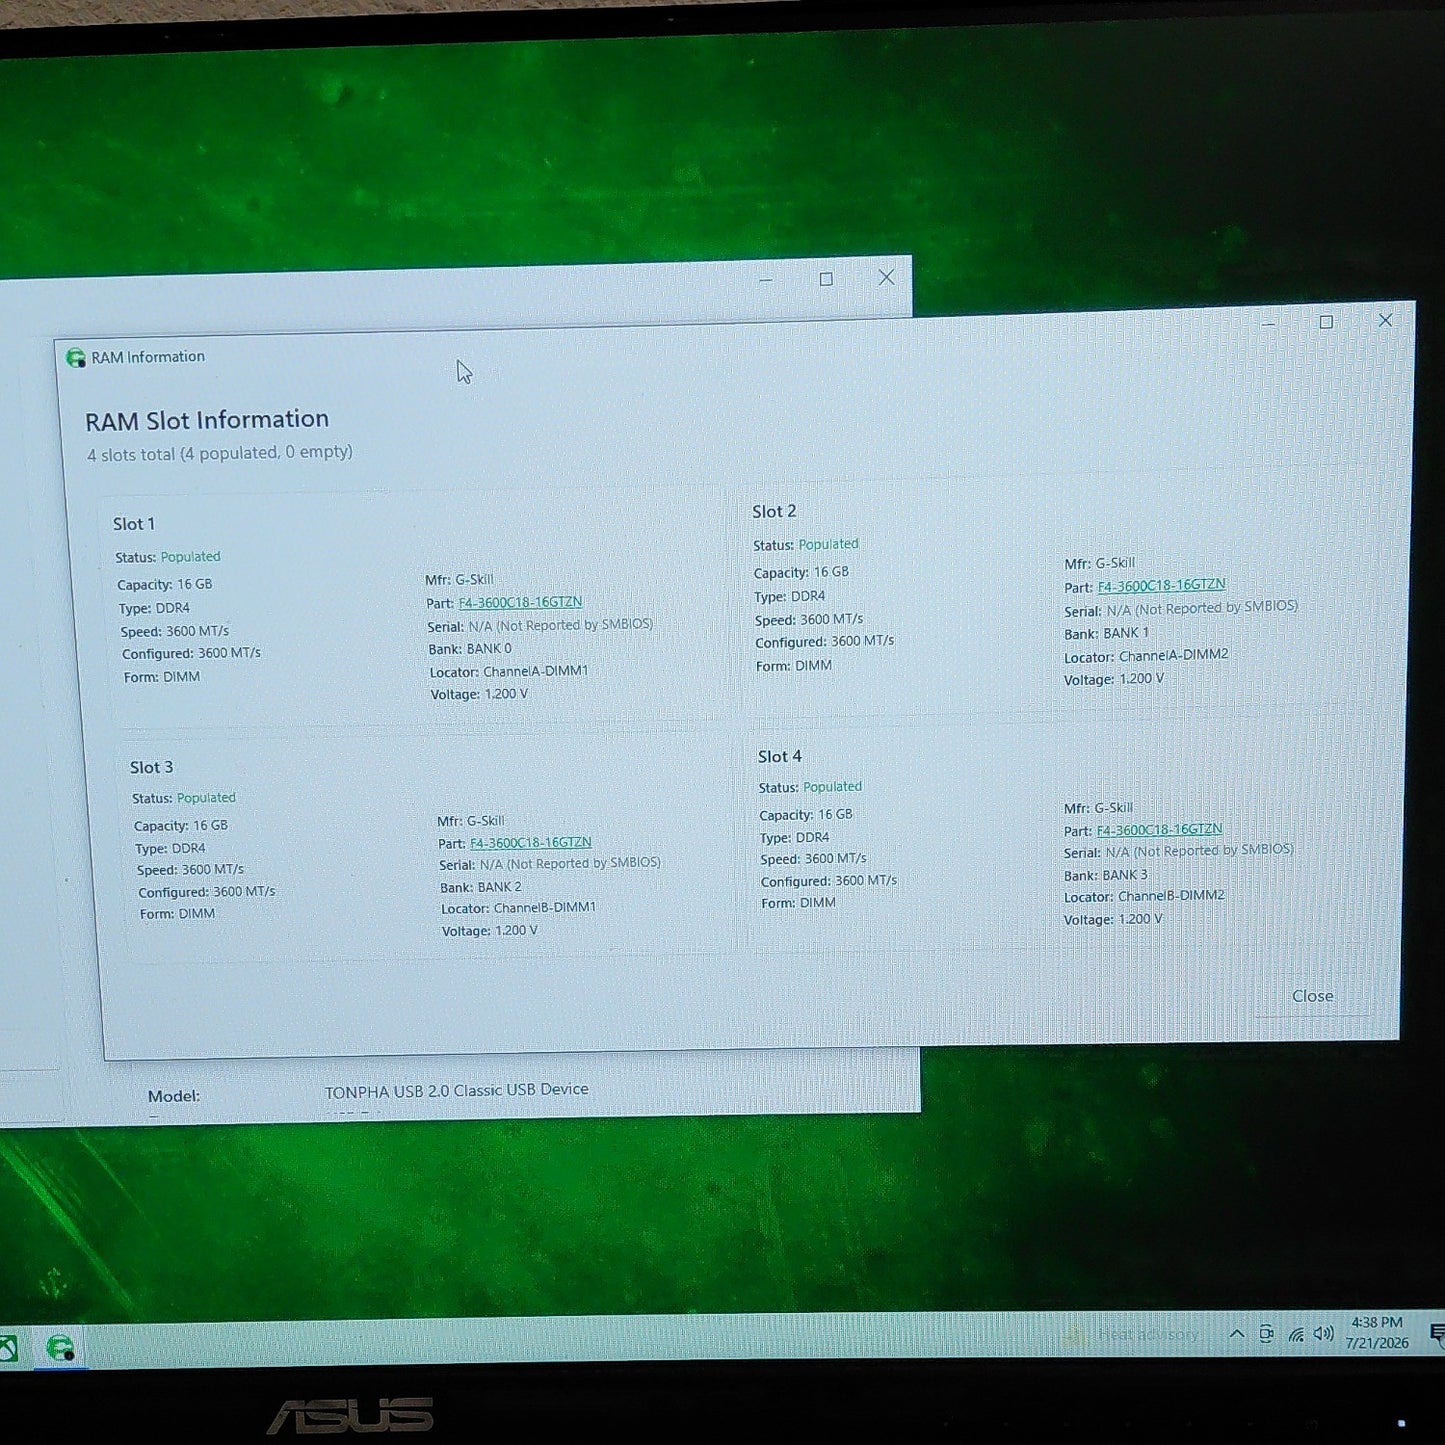This screenshot has width=1445, height=1445.
Task: Click the Slot 4 heading
Action: tap(780, 757)
